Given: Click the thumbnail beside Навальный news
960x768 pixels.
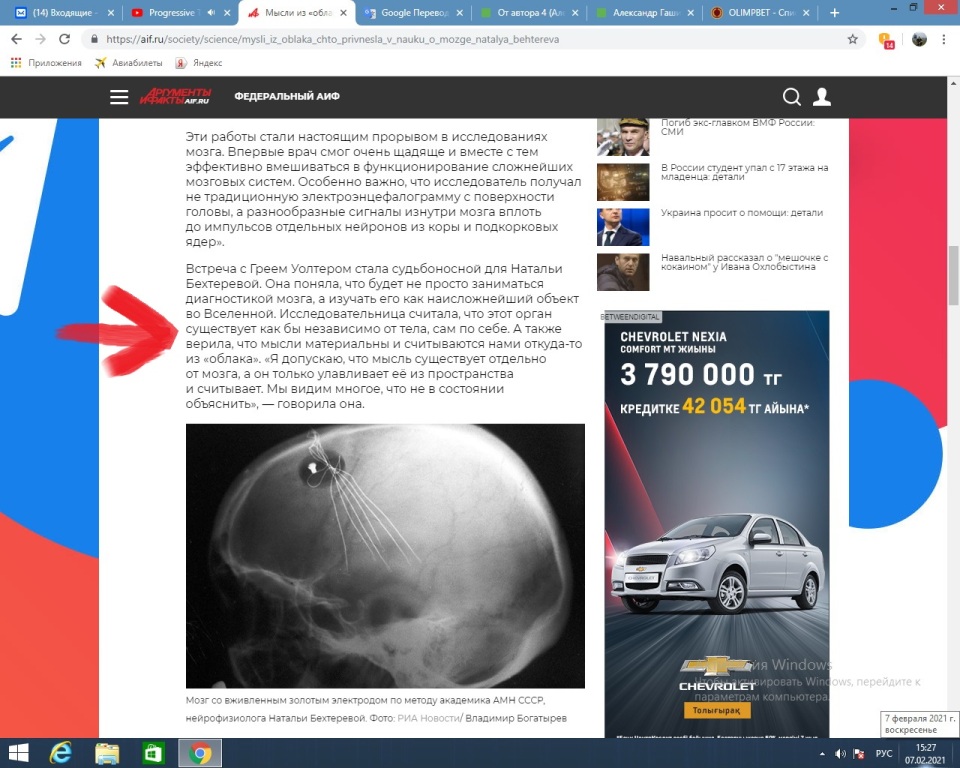Looking at the screenshot, I should pyautogui.click(x=623, y=272).
